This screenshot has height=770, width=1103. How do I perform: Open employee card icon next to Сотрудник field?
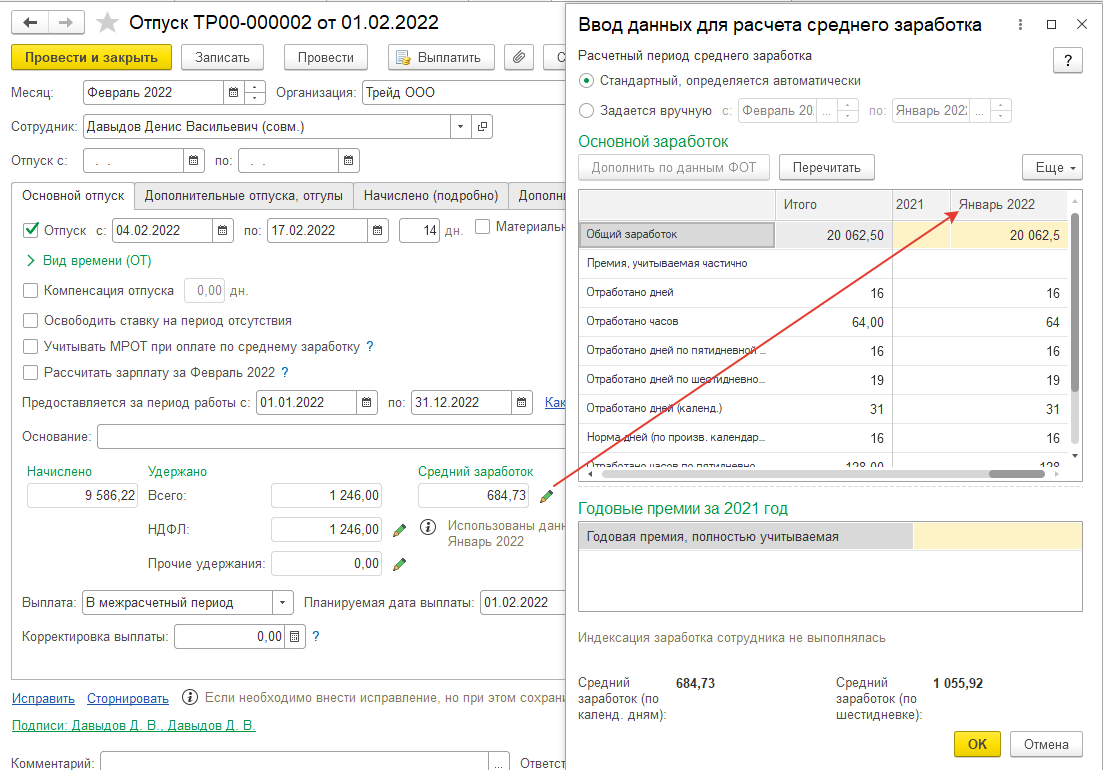[483, 127]
